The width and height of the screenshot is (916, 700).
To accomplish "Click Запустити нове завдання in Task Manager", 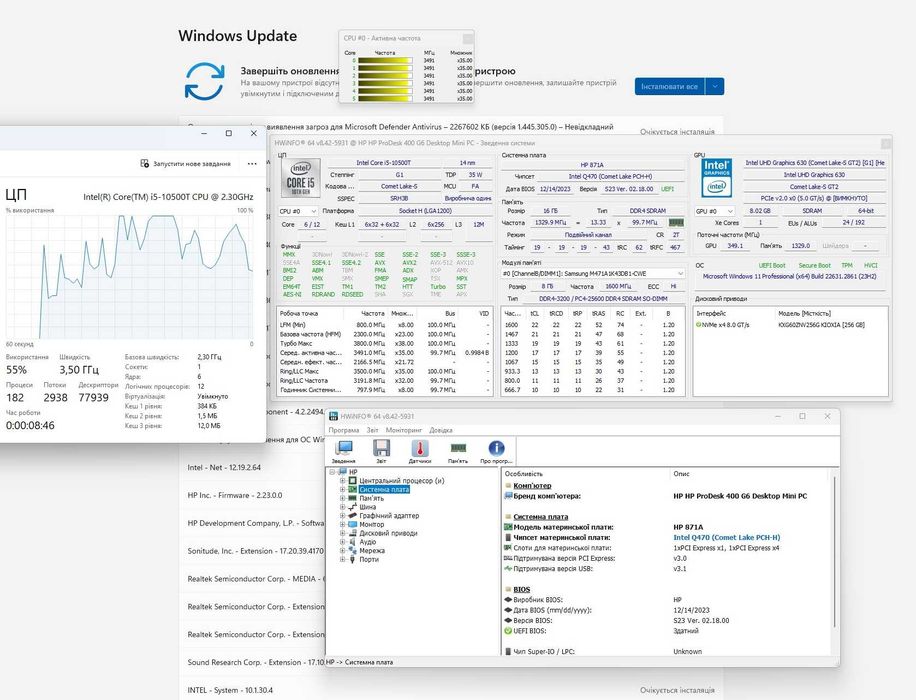I will click(186, 164).
